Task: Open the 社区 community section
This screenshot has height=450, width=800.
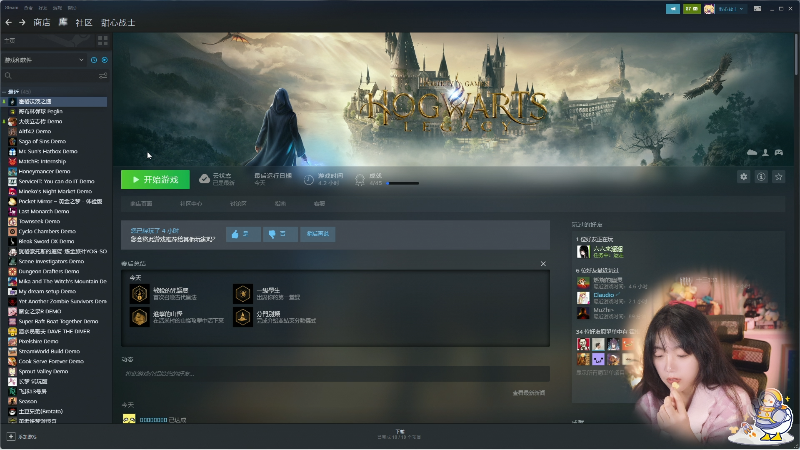Action: click(84, 22)
